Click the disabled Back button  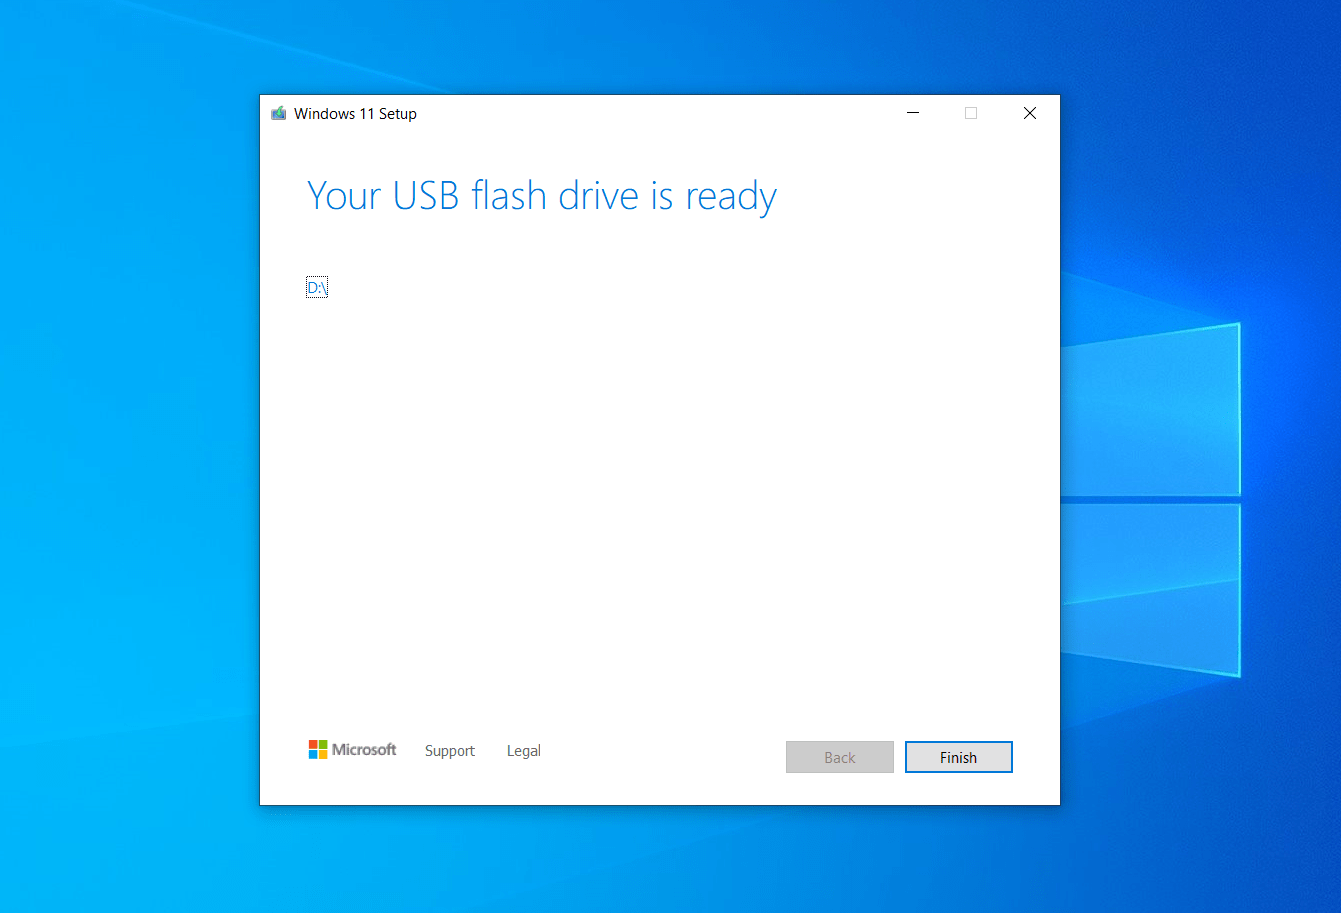point(840,757)
